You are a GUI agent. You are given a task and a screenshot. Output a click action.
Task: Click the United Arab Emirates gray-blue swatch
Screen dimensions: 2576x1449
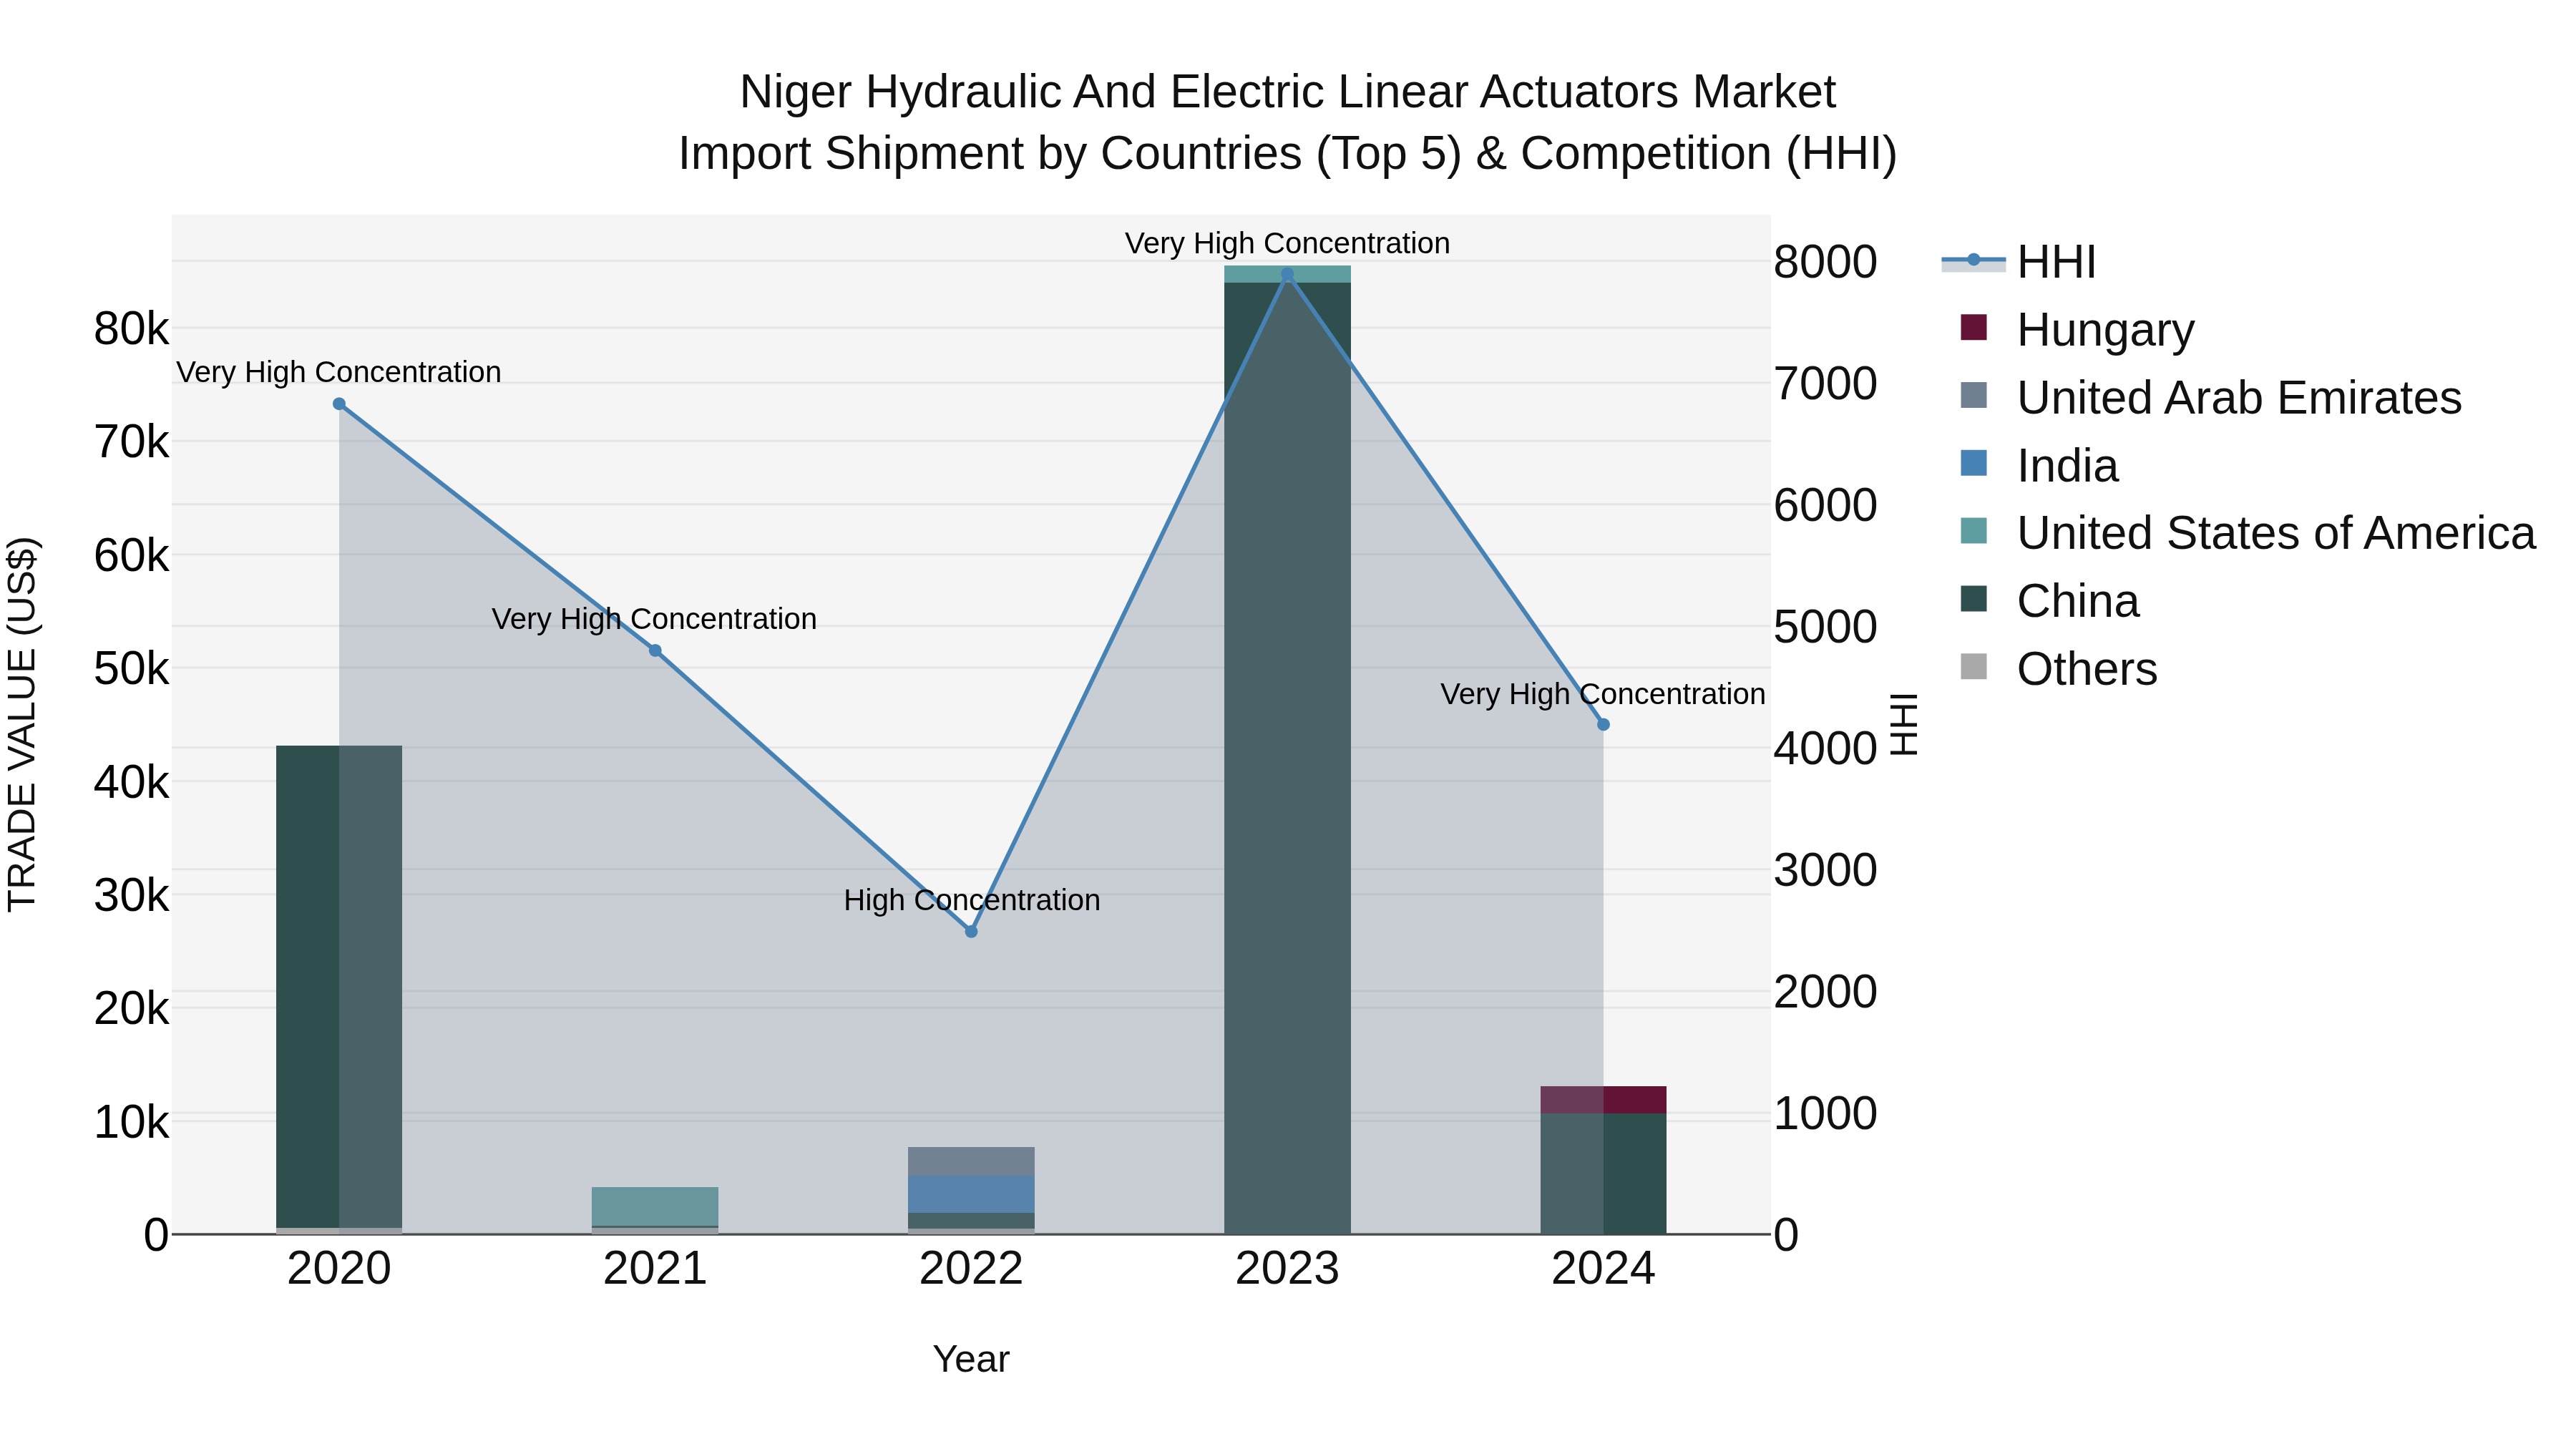pyautogui.click(x=1974, y=395)
